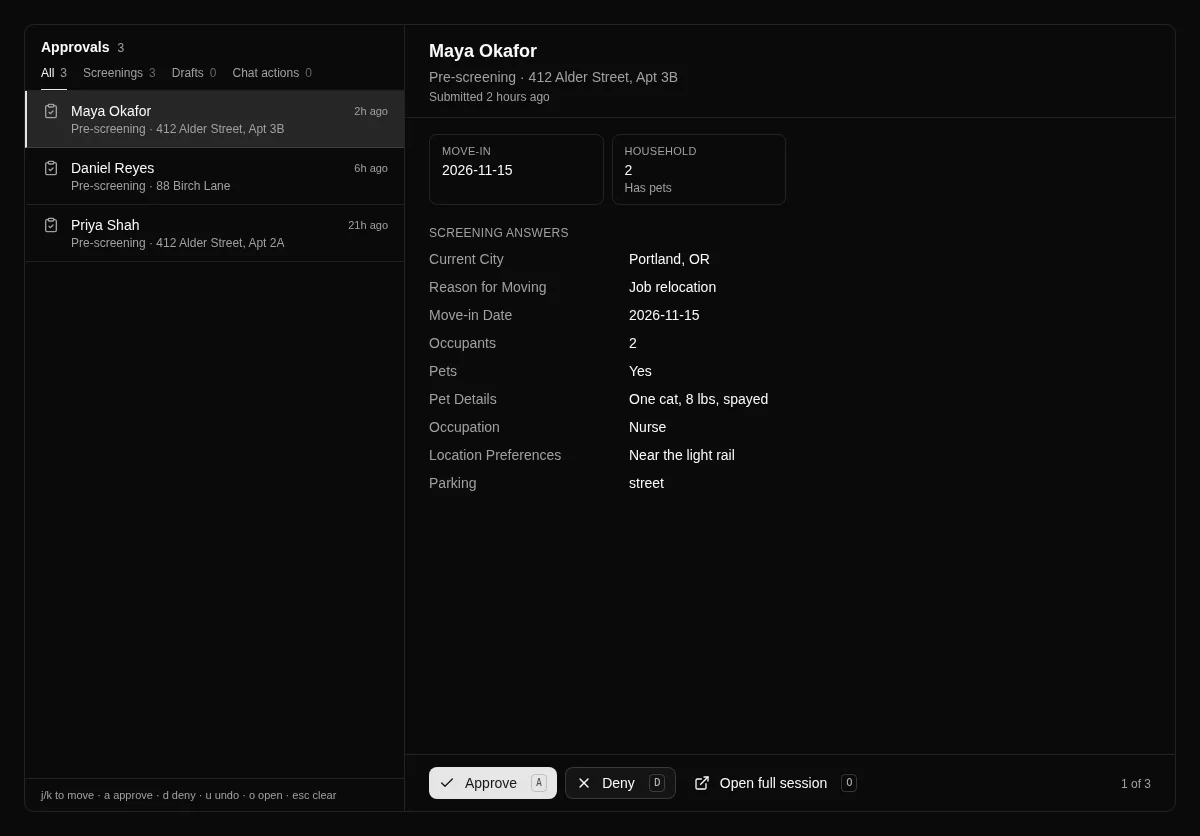The height and width of the screenshot is (836, 1200).
Task: Click the Move-in summary card
Action: pos(516,169)
